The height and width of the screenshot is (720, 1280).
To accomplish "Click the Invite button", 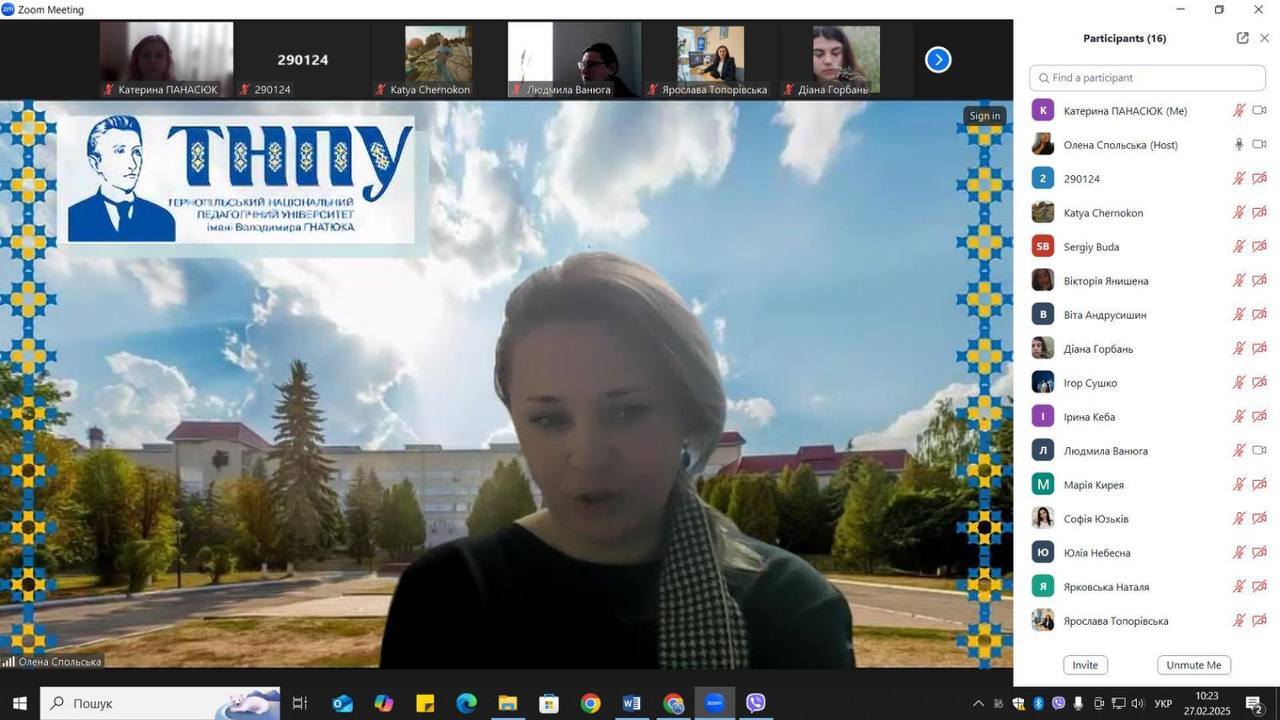I will pos(1085,665).
